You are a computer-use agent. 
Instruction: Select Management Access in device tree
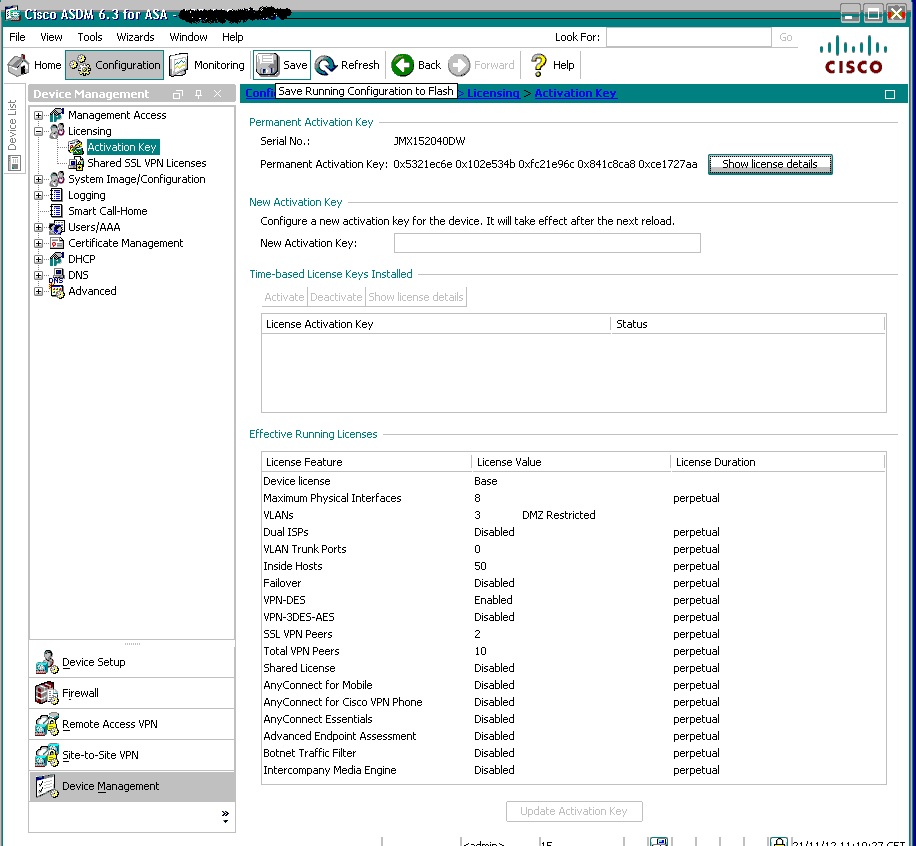pos(117,115)
